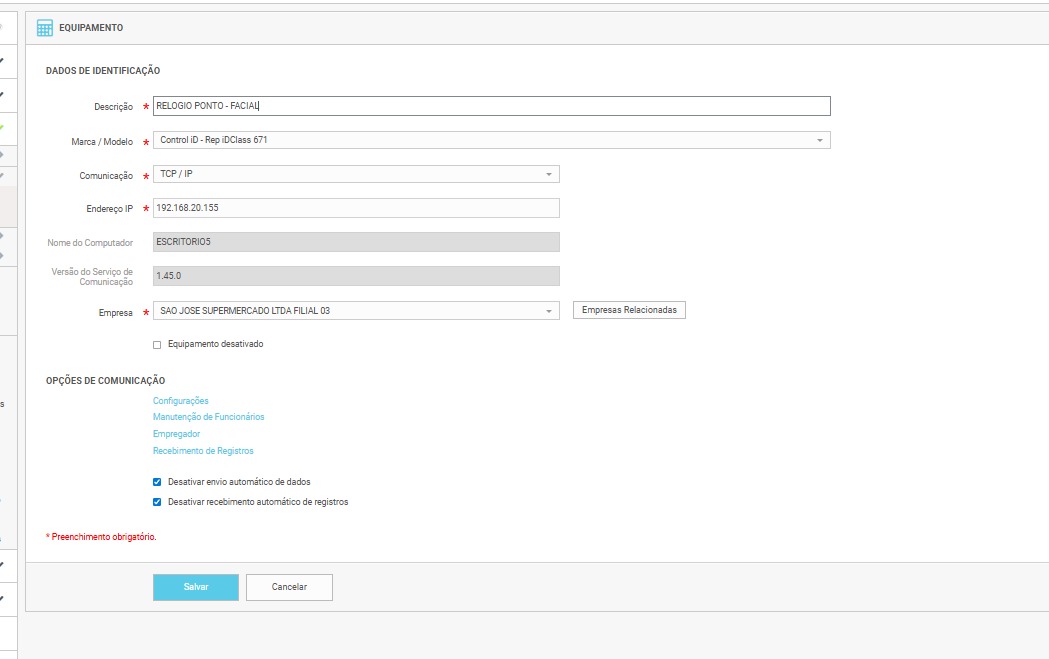
Task: Open the Empresa selection dropdown
Action: (x=355, y=311)
